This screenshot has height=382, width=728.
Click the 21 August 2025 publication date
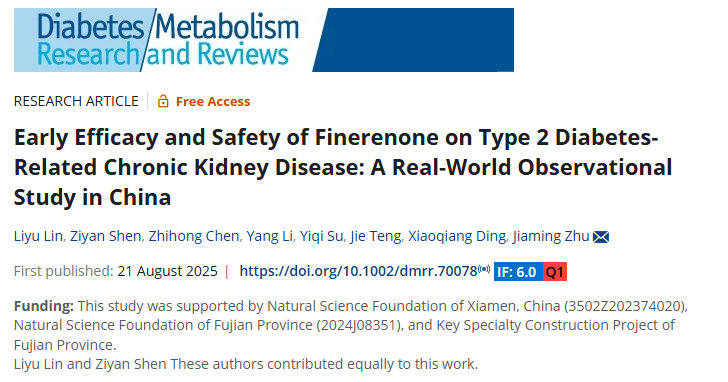point(167,271)
